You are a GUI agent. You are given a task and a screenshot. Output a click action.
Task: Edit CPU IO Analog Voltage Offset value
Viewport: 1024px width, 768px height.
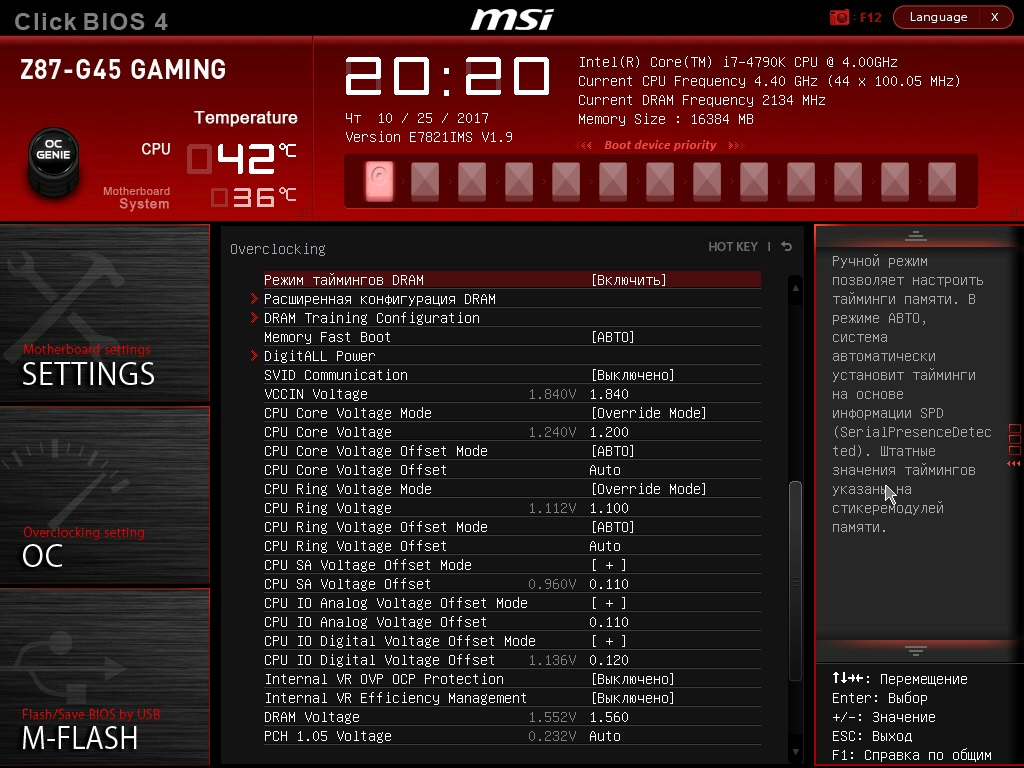click(x=609, y=622)
